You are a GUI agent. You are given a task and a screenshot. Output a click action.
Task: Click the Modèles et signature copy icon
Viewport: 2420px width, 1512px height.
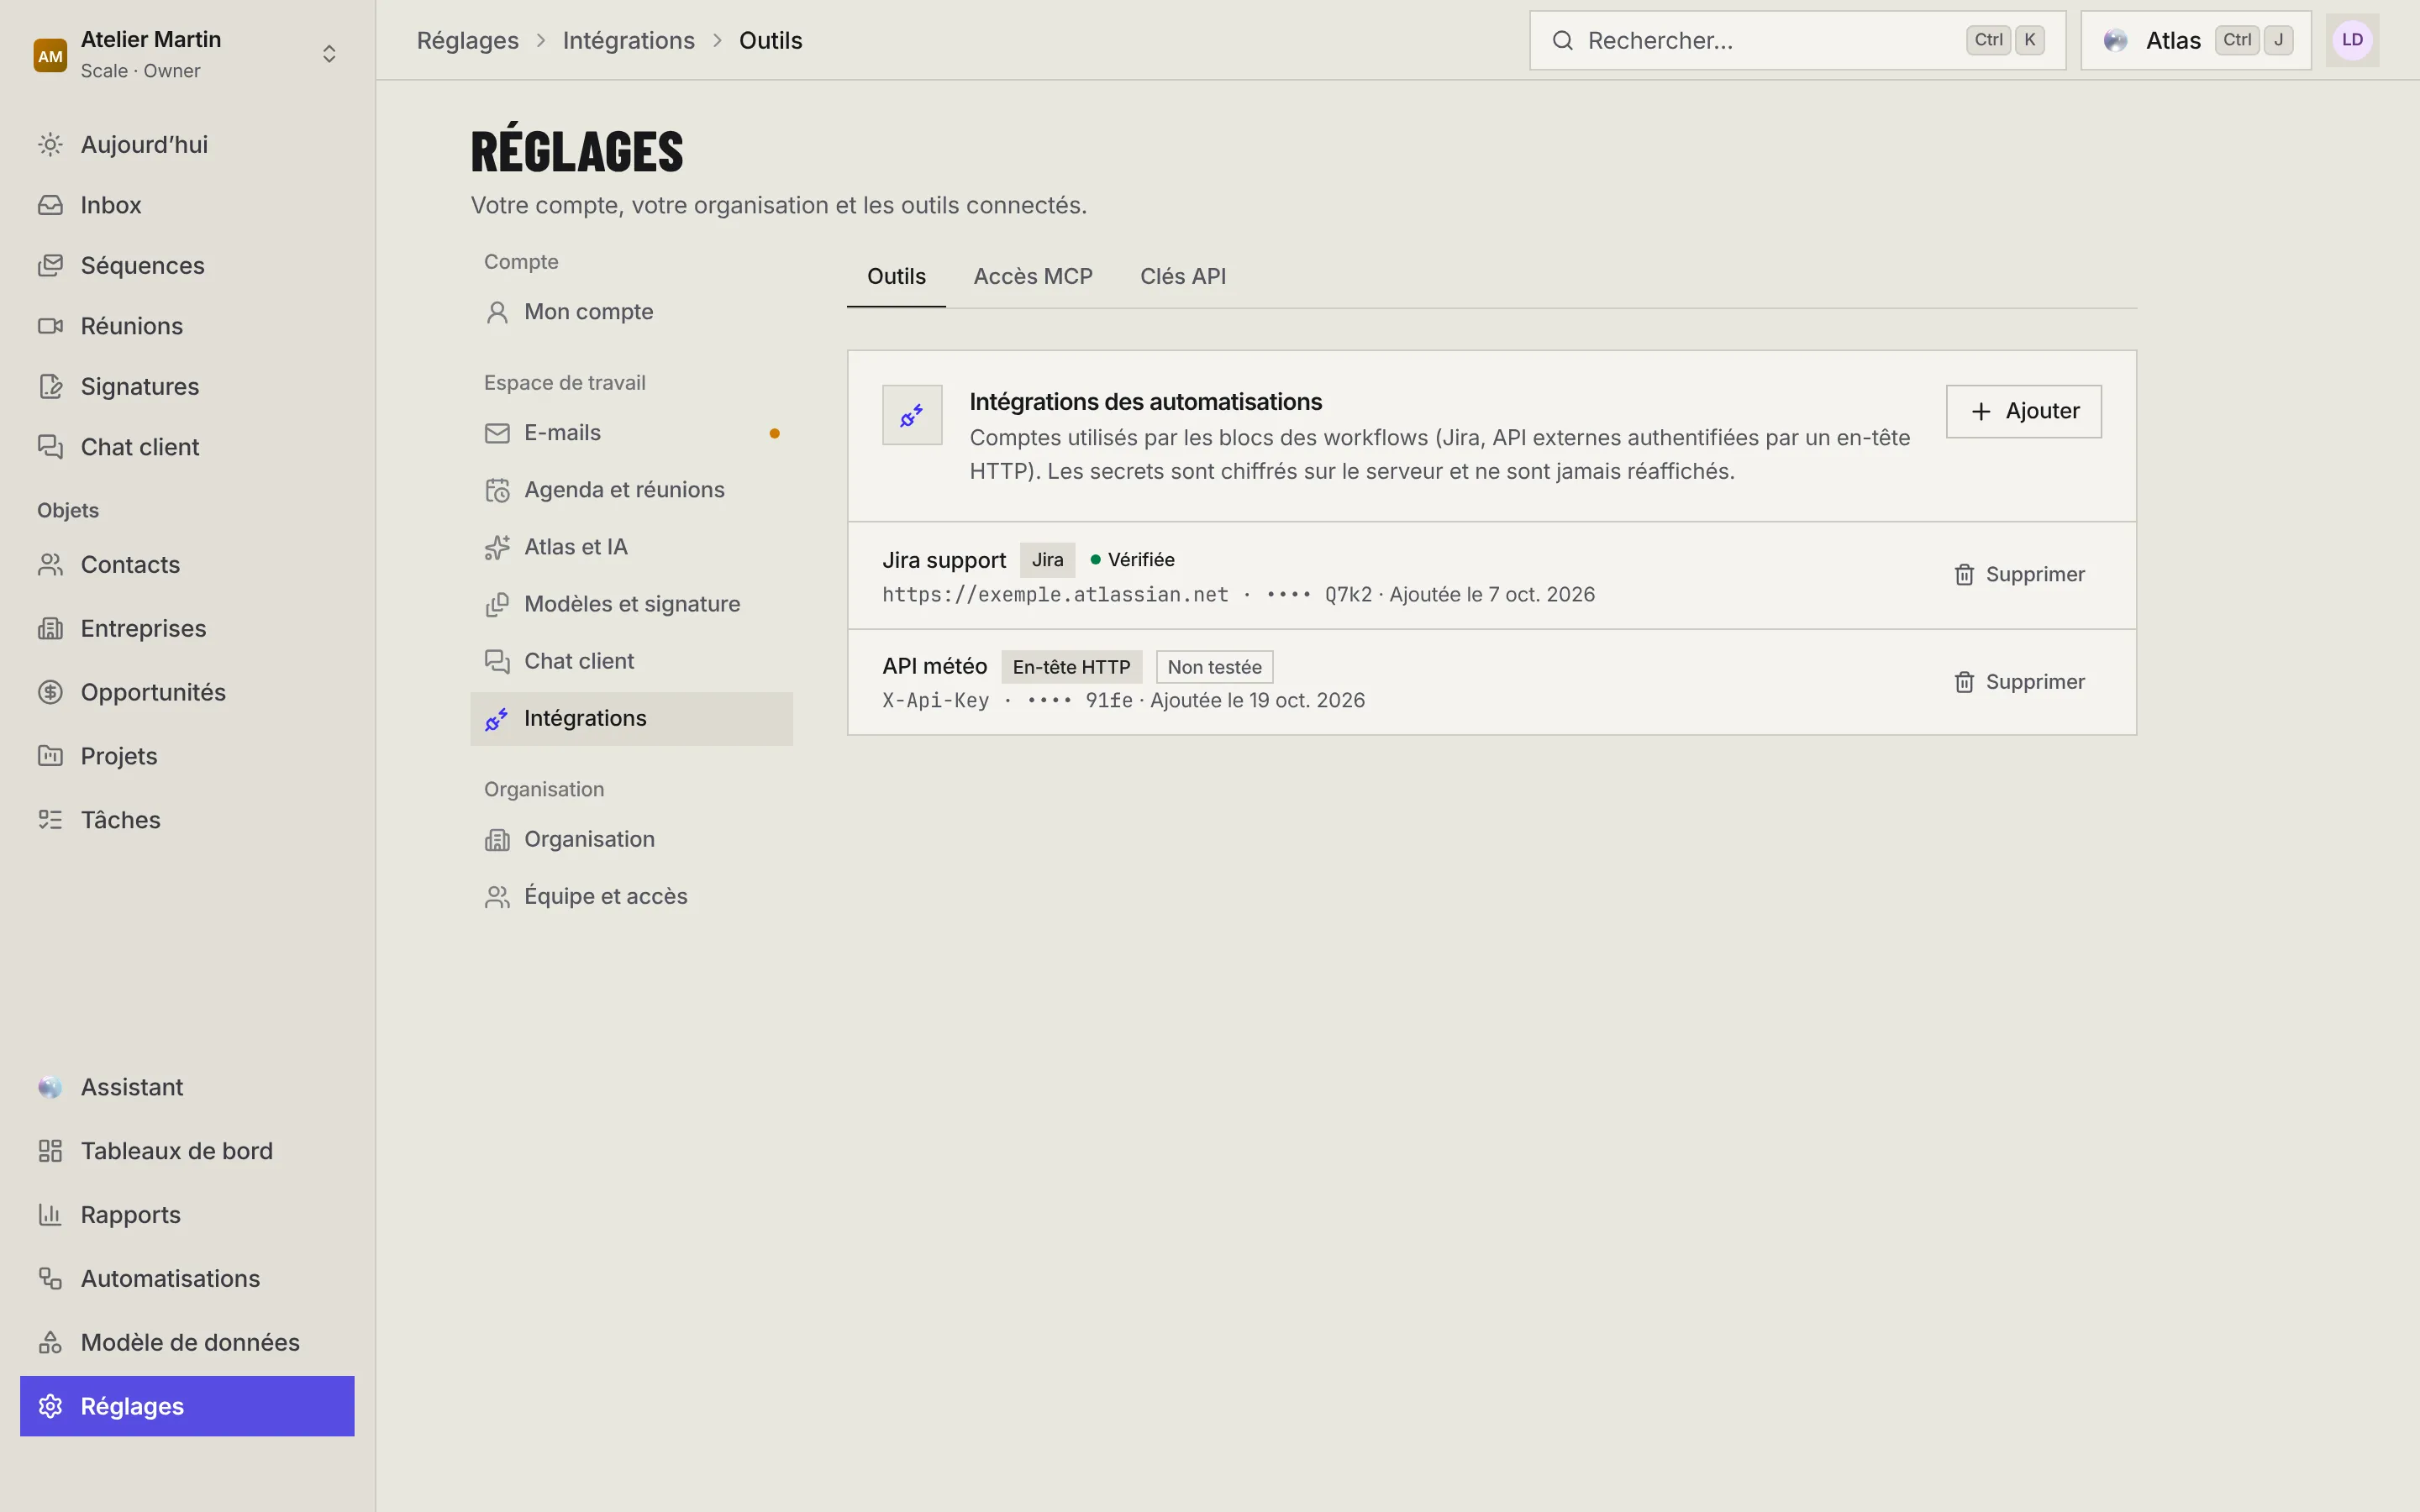(497, 604)
